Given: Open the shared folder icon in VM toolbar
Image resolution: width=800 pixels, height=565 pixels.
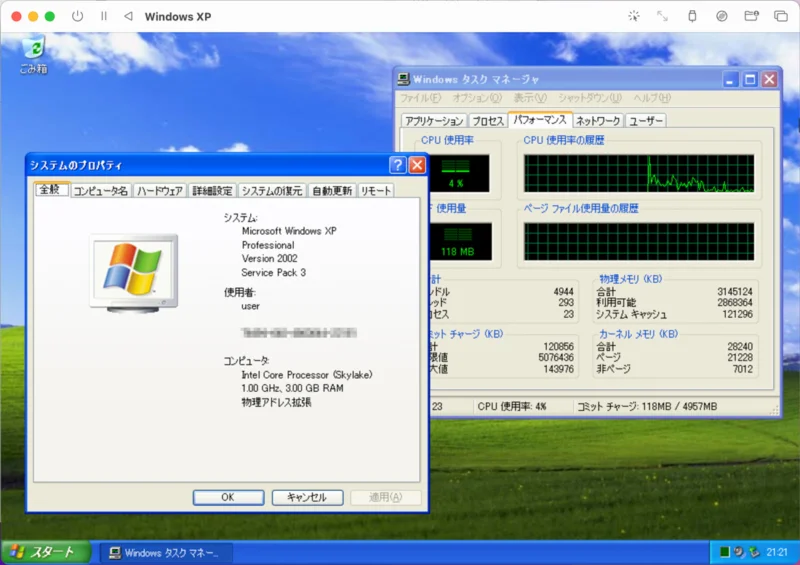Looking at the screenshot, I should pos(751,16).
